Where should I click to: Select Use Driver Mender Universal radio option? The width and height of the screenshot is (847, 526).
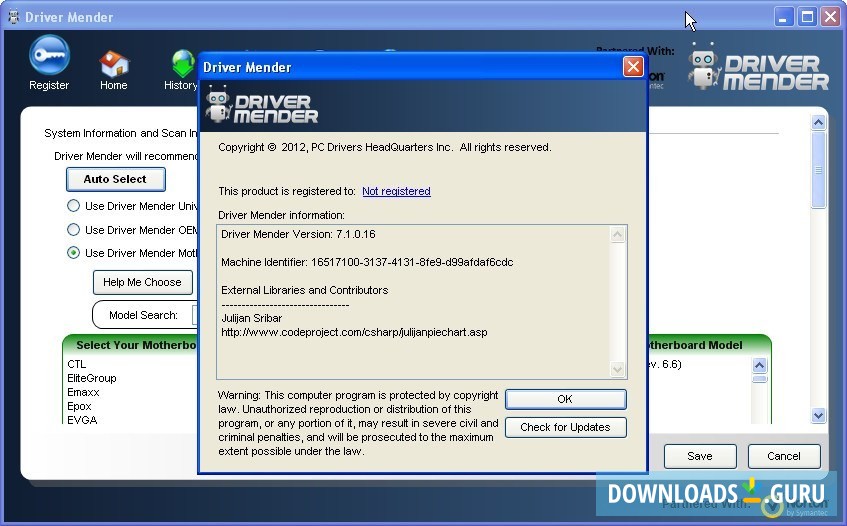click(x=73, y=206)
